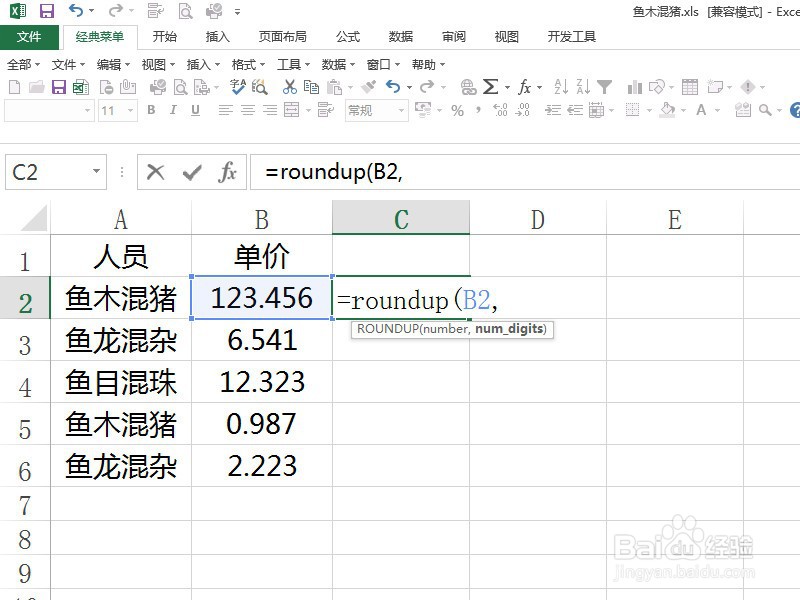Open the Insert Function fx dialog

227,172
